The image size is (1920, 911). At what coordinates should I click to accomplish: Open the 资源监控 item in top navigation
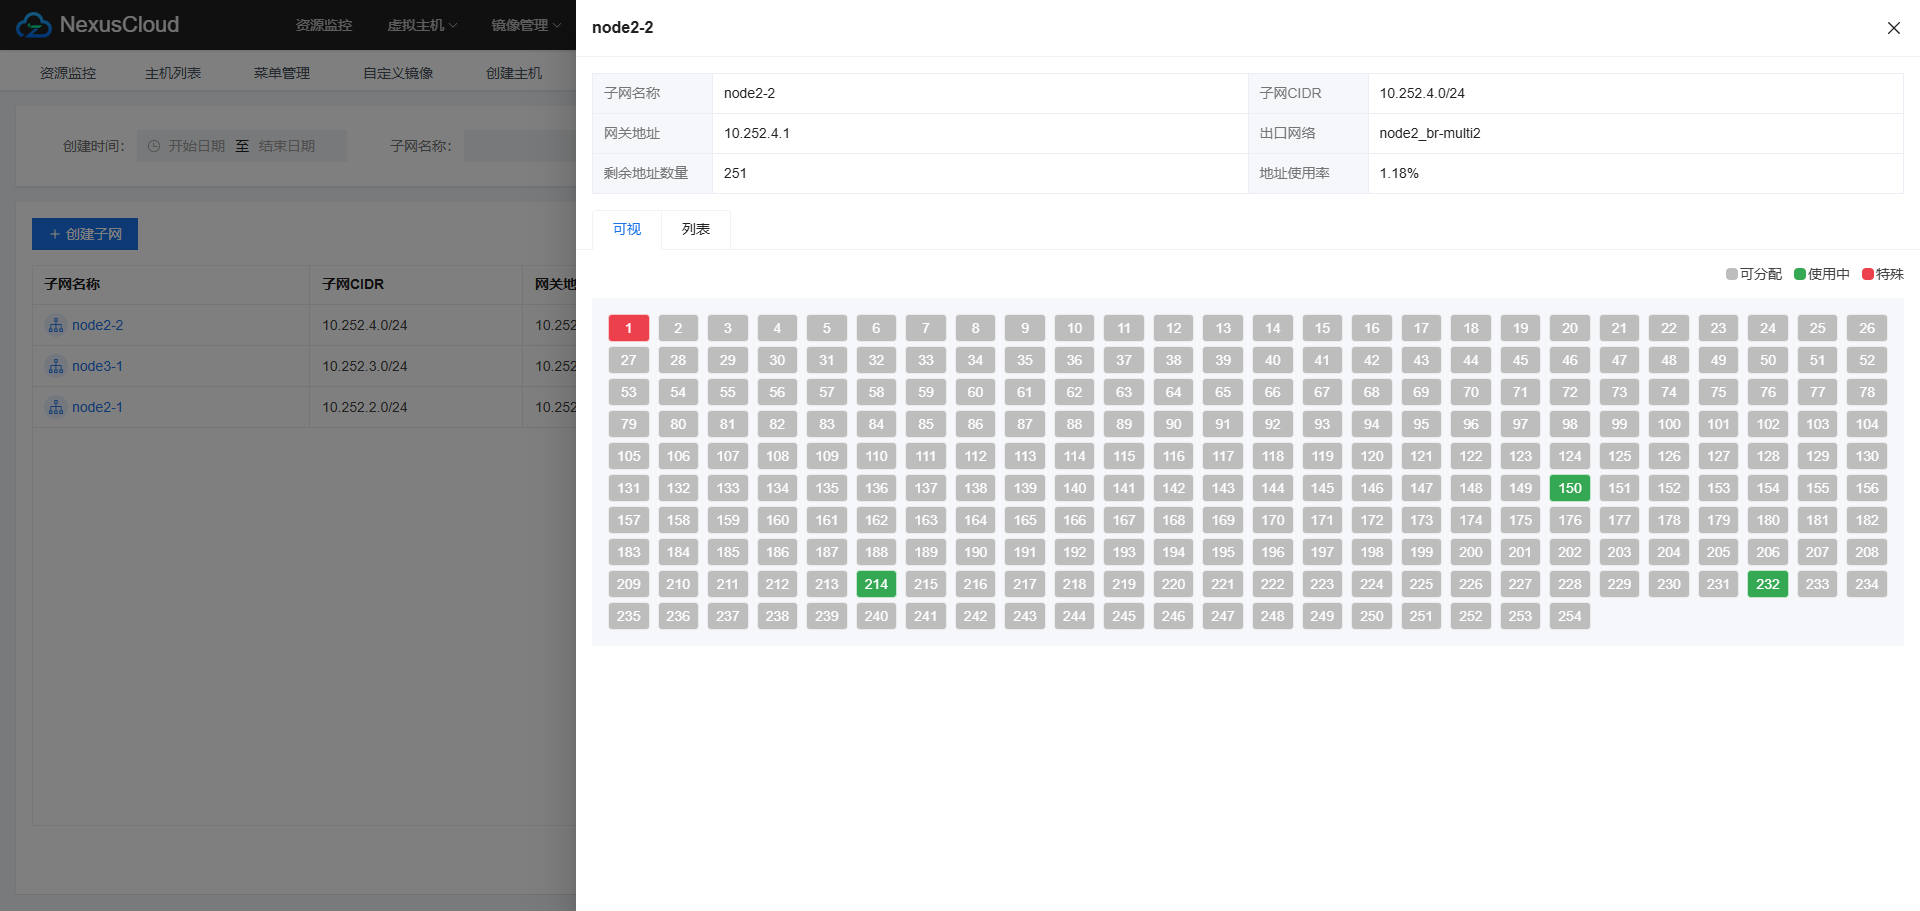click(x=323, y=25)
